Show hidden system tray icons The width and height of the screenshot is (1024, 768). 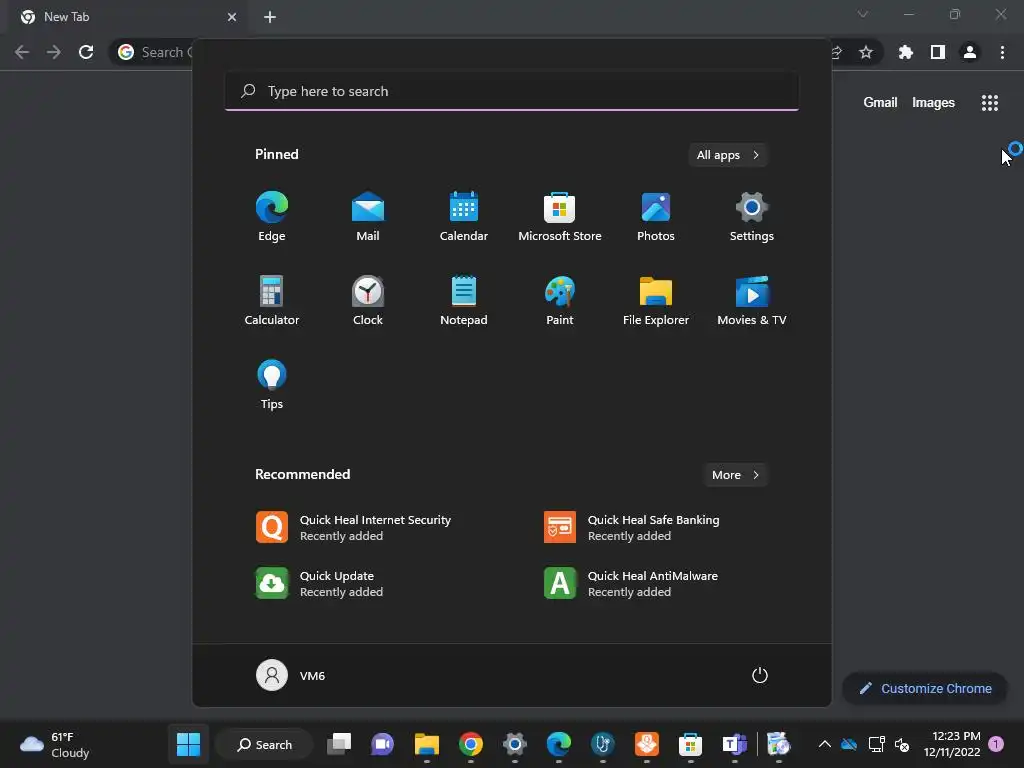[x=825, y=744]
